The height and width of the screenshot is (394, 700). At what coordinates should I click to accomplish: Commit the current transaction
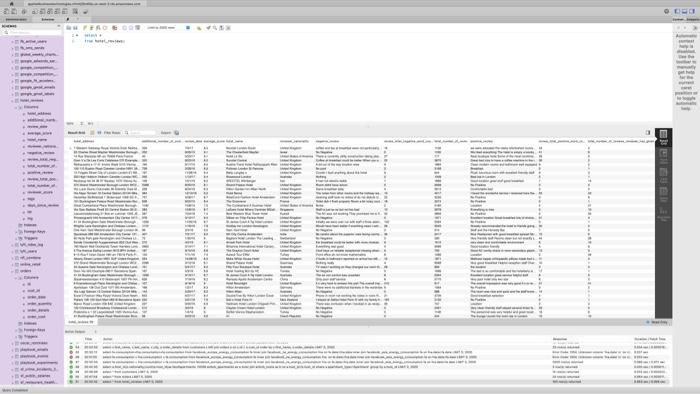point(125,28)
